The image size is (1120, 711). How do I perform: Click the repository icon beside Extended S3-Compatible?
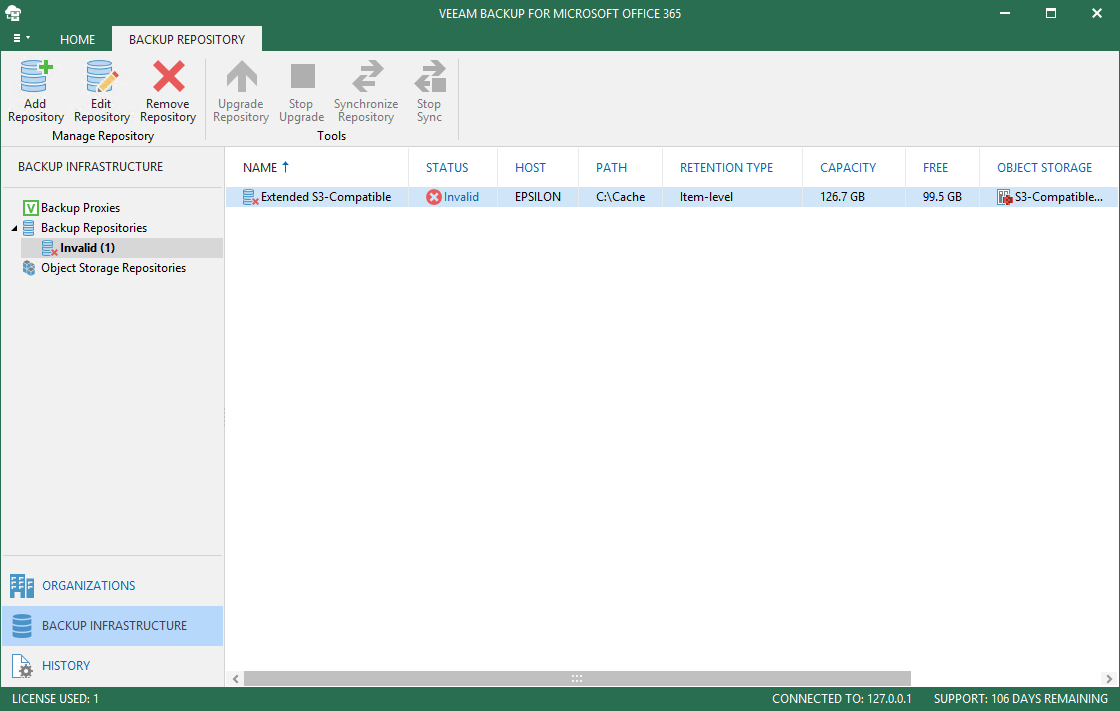coord(250,197)
